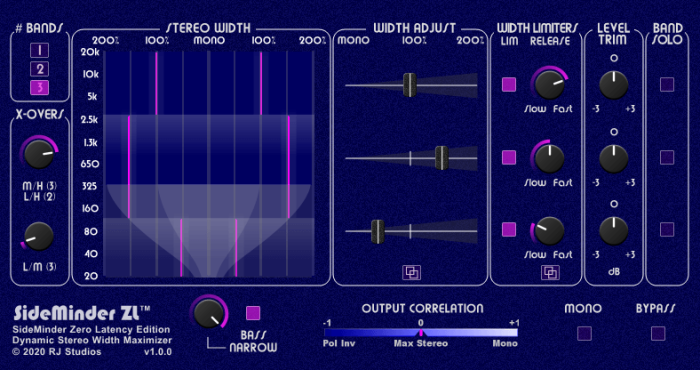The height and width of the screenshot is (370, 700).
Task: Enable solo for the top band
Action: (667, 84)
